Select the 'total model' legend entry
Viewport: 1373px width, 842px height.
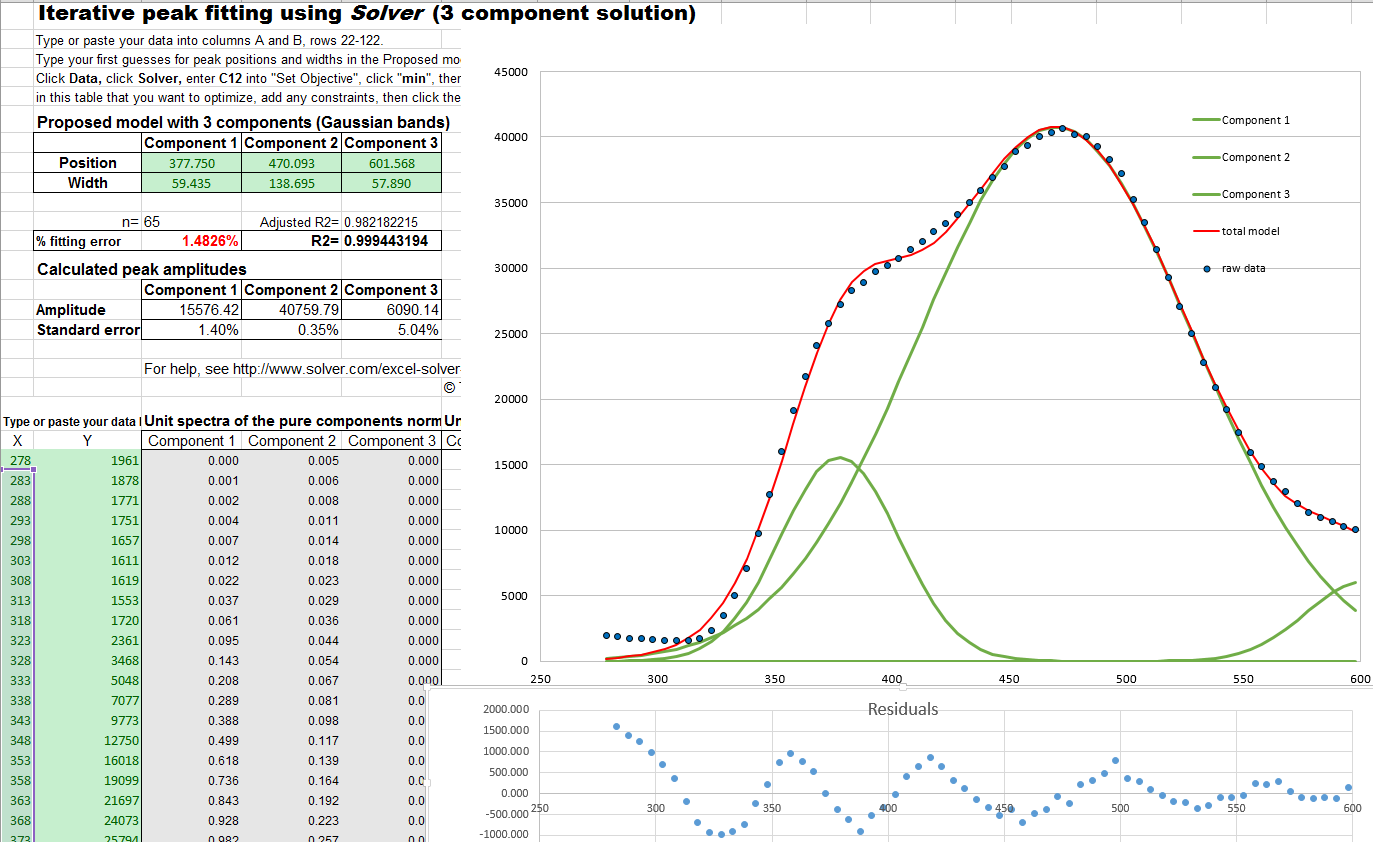coord(1249,231)
